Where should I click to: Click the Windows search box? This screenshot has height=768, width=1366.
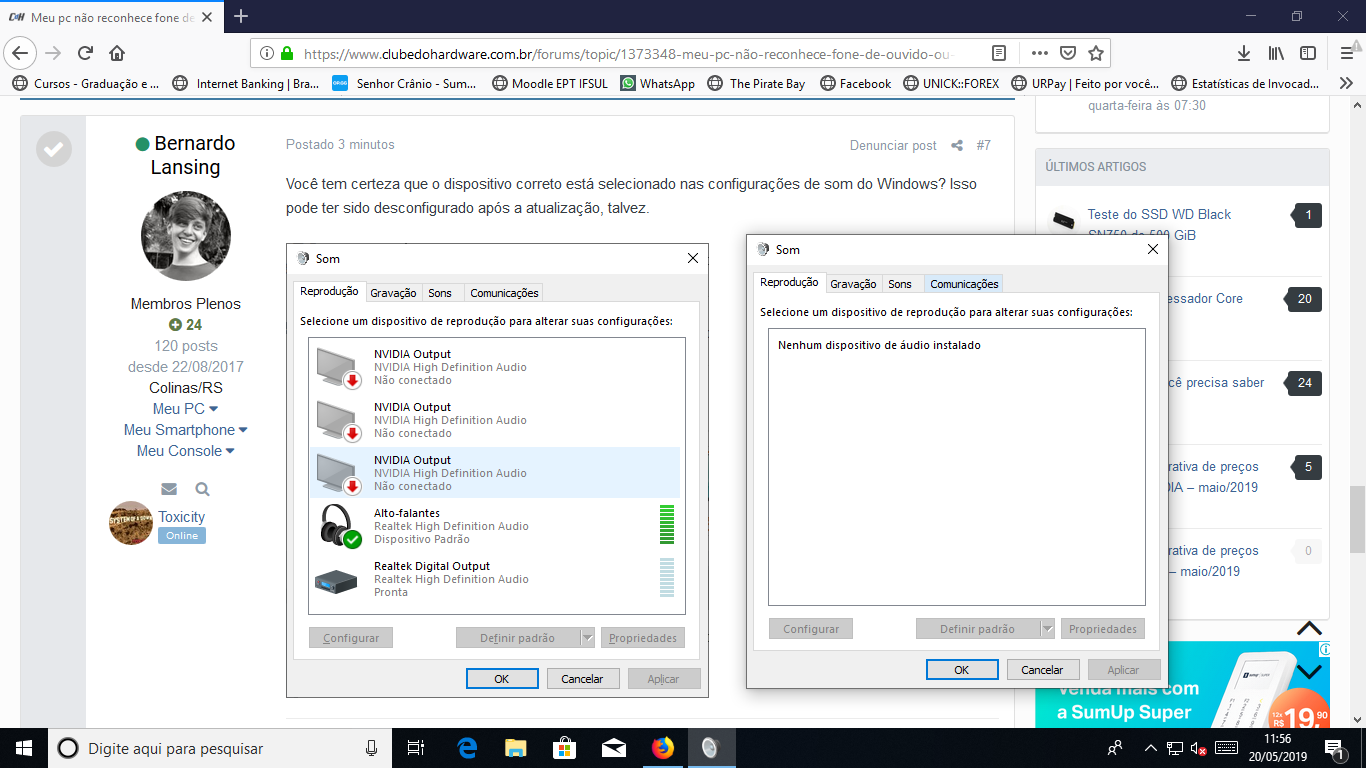pyautogui.click(x=220, y=748)
